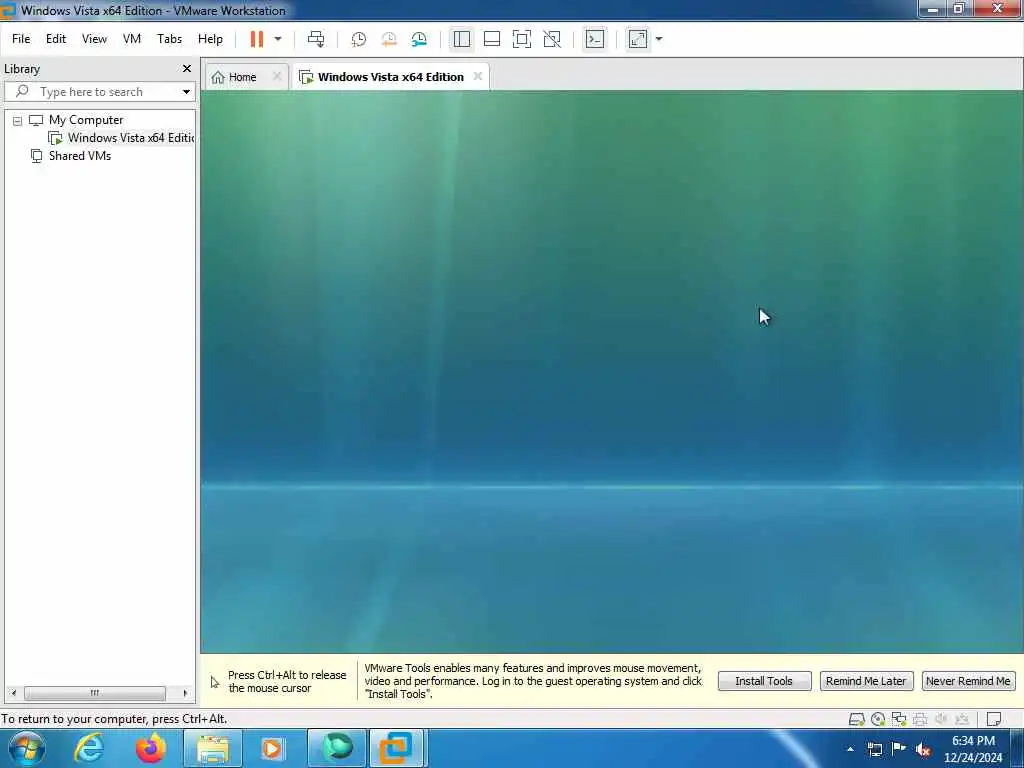
Task: Open the power options dropdown arrow beside pause
Action: (278, 39)
